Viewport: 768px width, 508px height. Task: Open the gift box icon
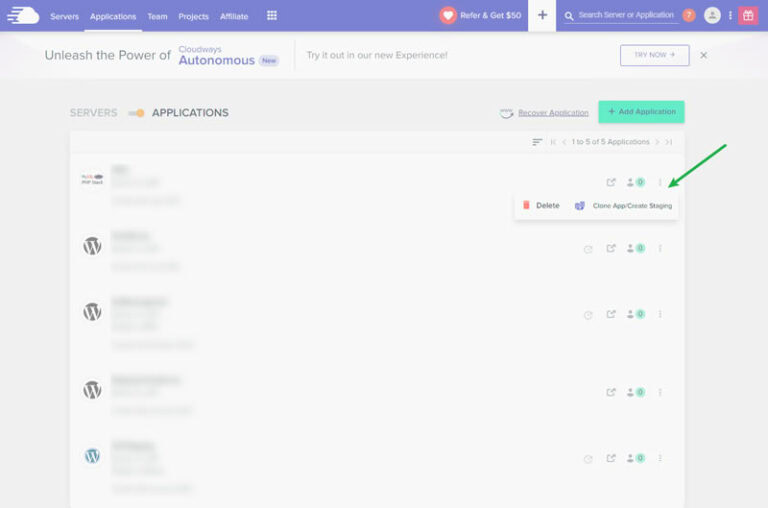(747, 16)
